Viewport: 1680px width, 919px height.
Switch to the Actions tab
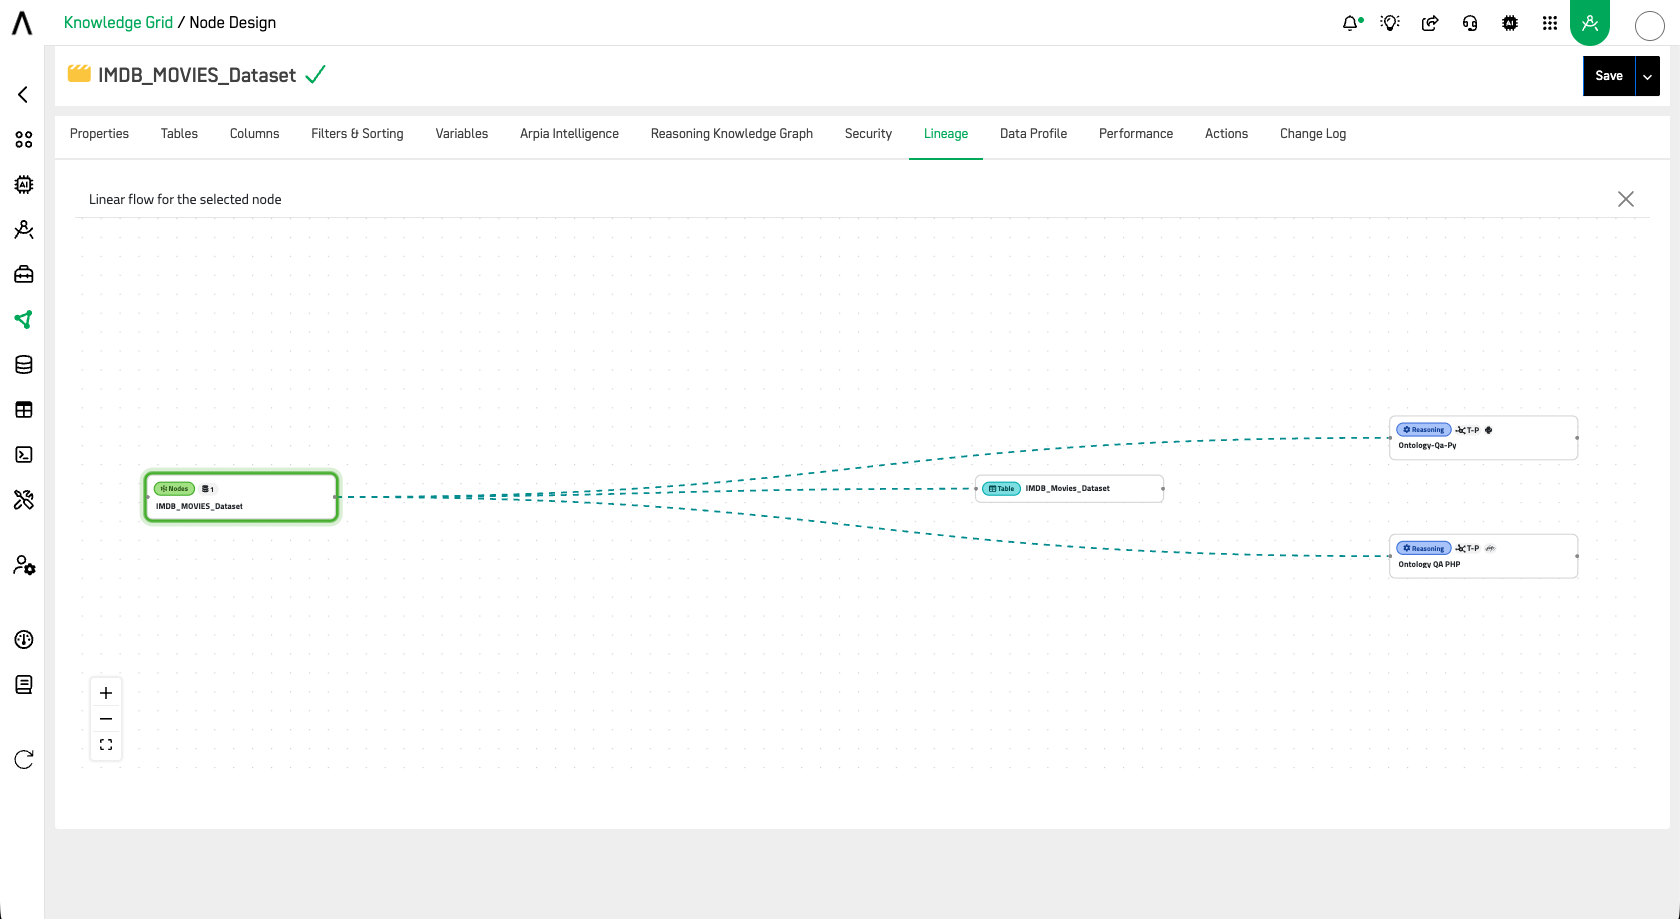(x=1226, y=134)
